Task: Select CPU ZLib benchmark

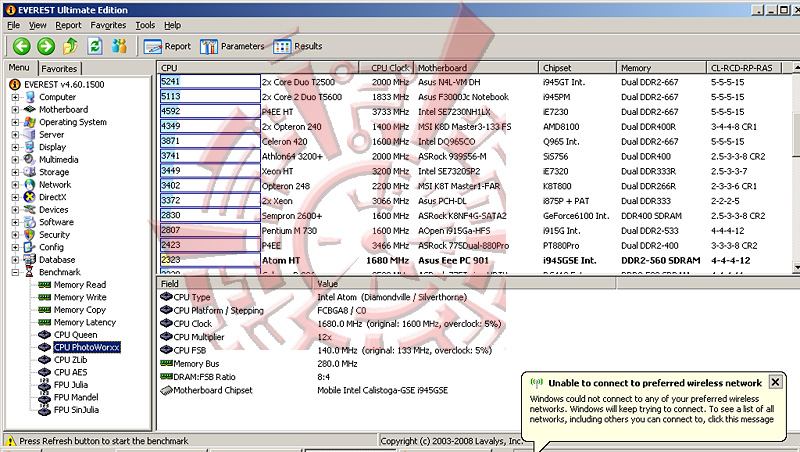Action: 70,360
